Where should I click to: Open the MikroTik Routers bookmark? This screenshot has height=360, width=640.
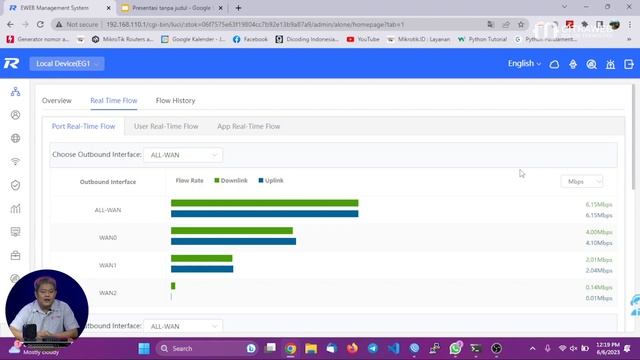tap(122, 39)
